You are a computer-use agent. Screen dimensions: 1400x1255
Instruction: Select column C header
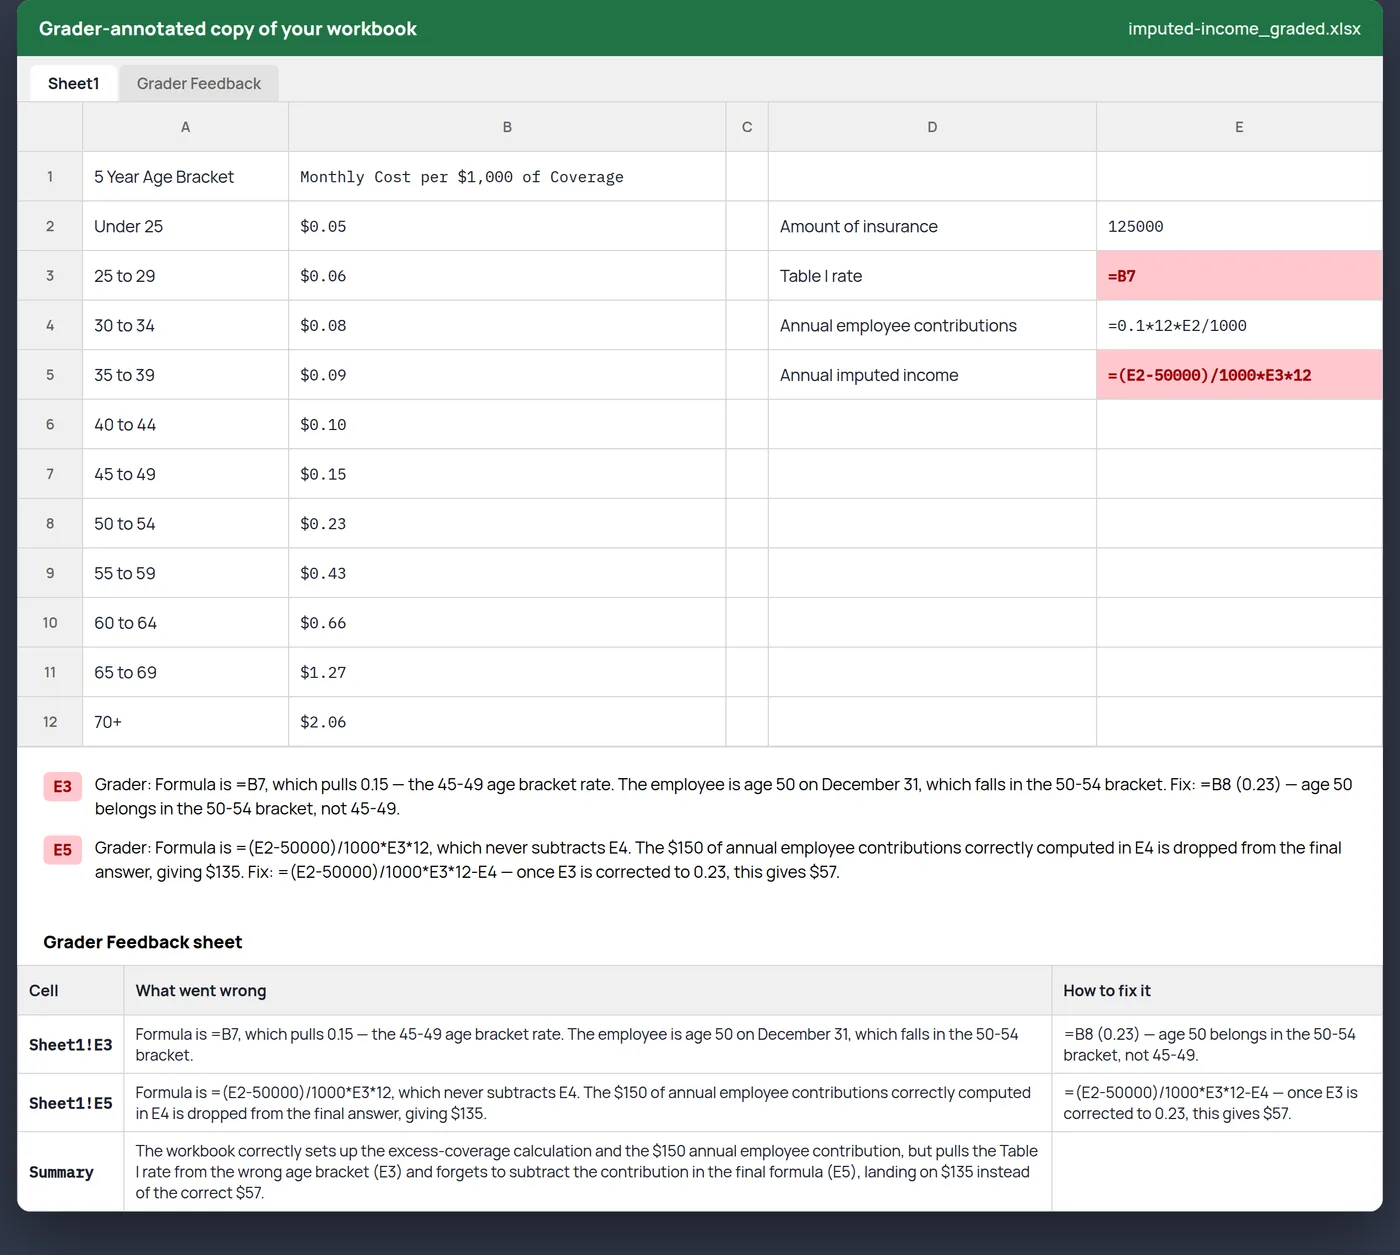(x=747, y=127)
